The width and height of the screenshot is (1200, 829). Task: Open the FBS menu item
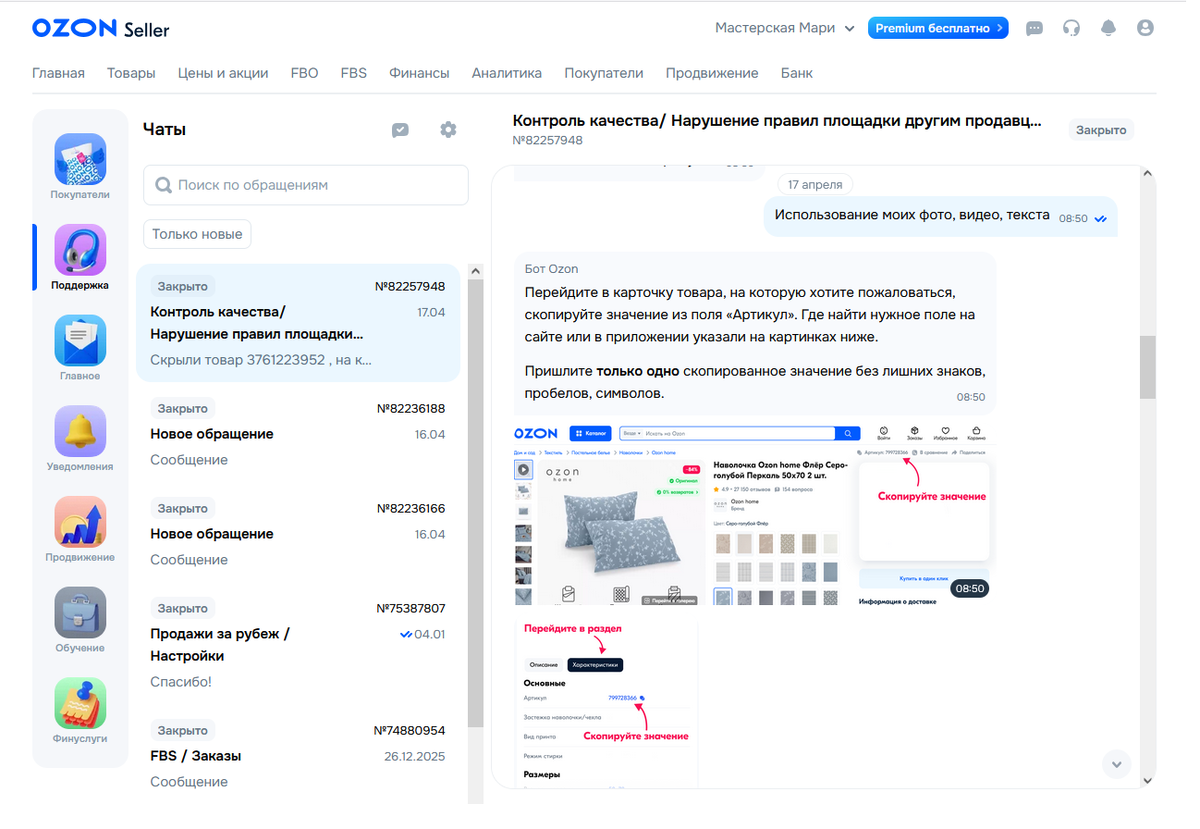353,73
